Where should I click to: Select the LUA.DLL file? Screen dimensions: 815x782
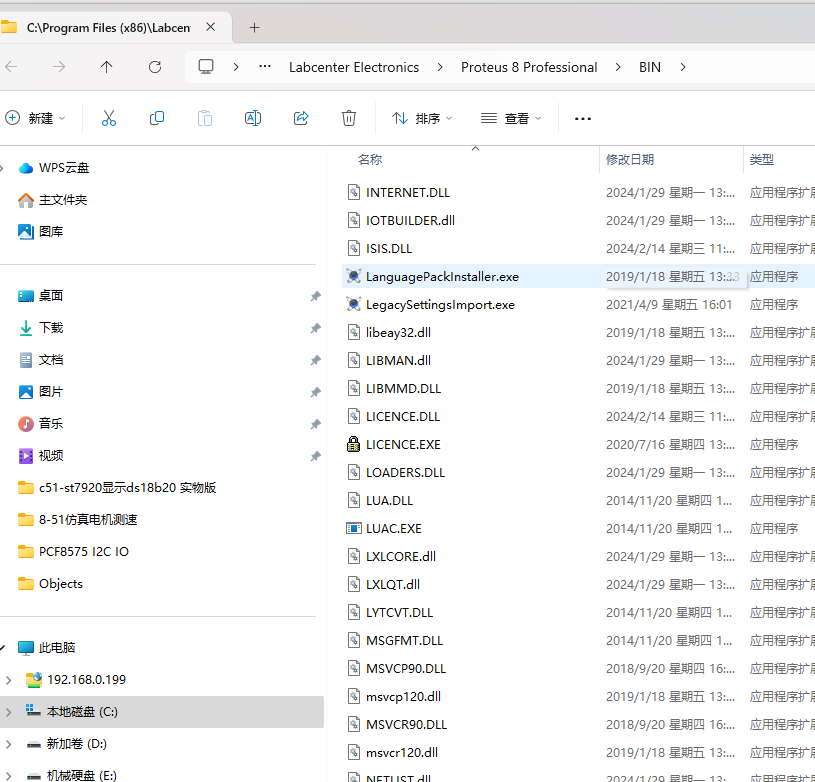[389, 501]
